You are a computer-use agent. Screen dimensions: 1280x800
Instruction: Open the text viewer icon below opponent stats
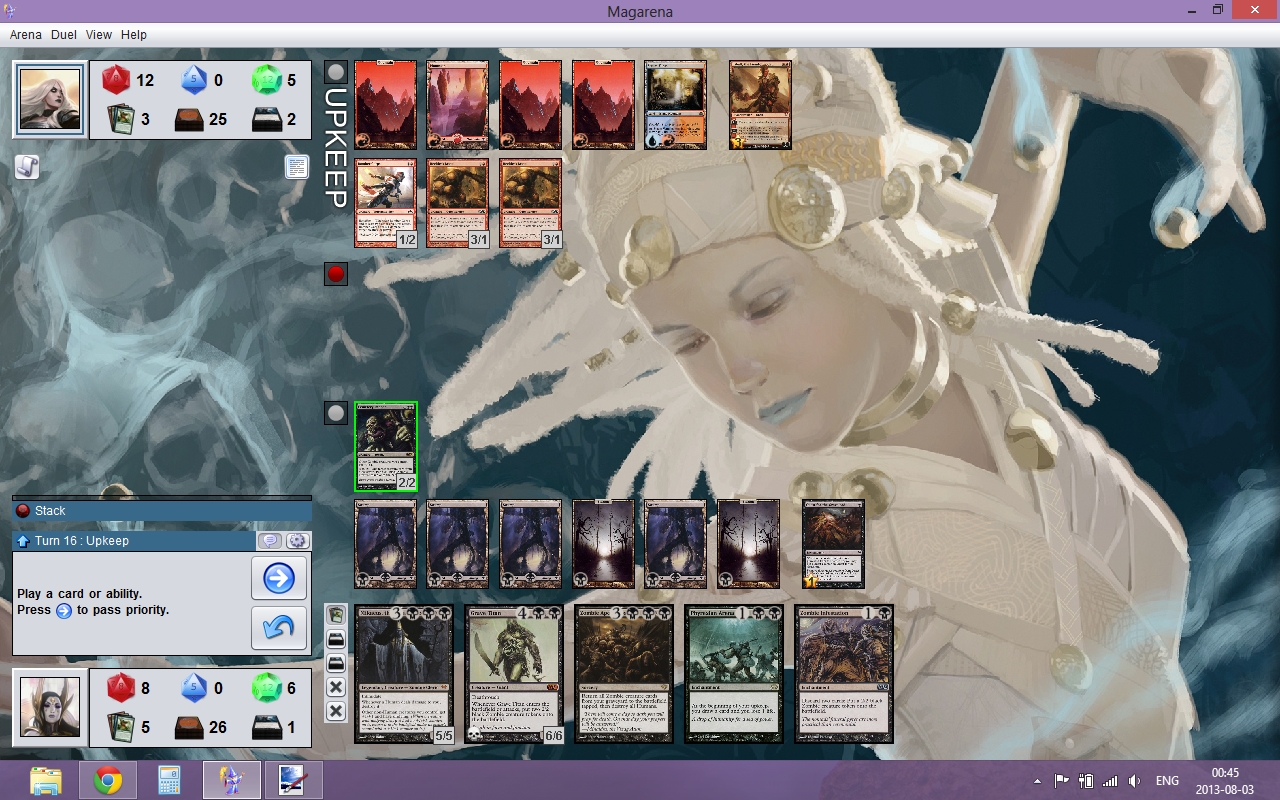coord(297,167)
